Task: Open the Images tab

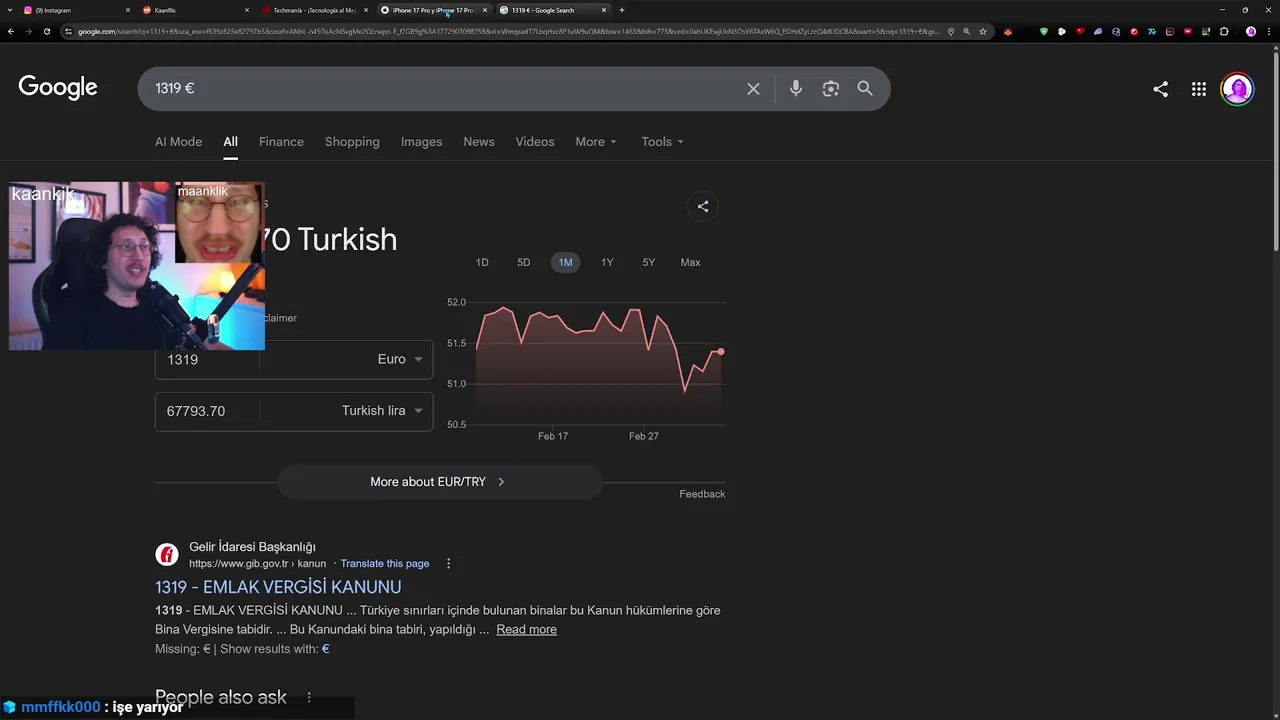Action: coord(421,142)
